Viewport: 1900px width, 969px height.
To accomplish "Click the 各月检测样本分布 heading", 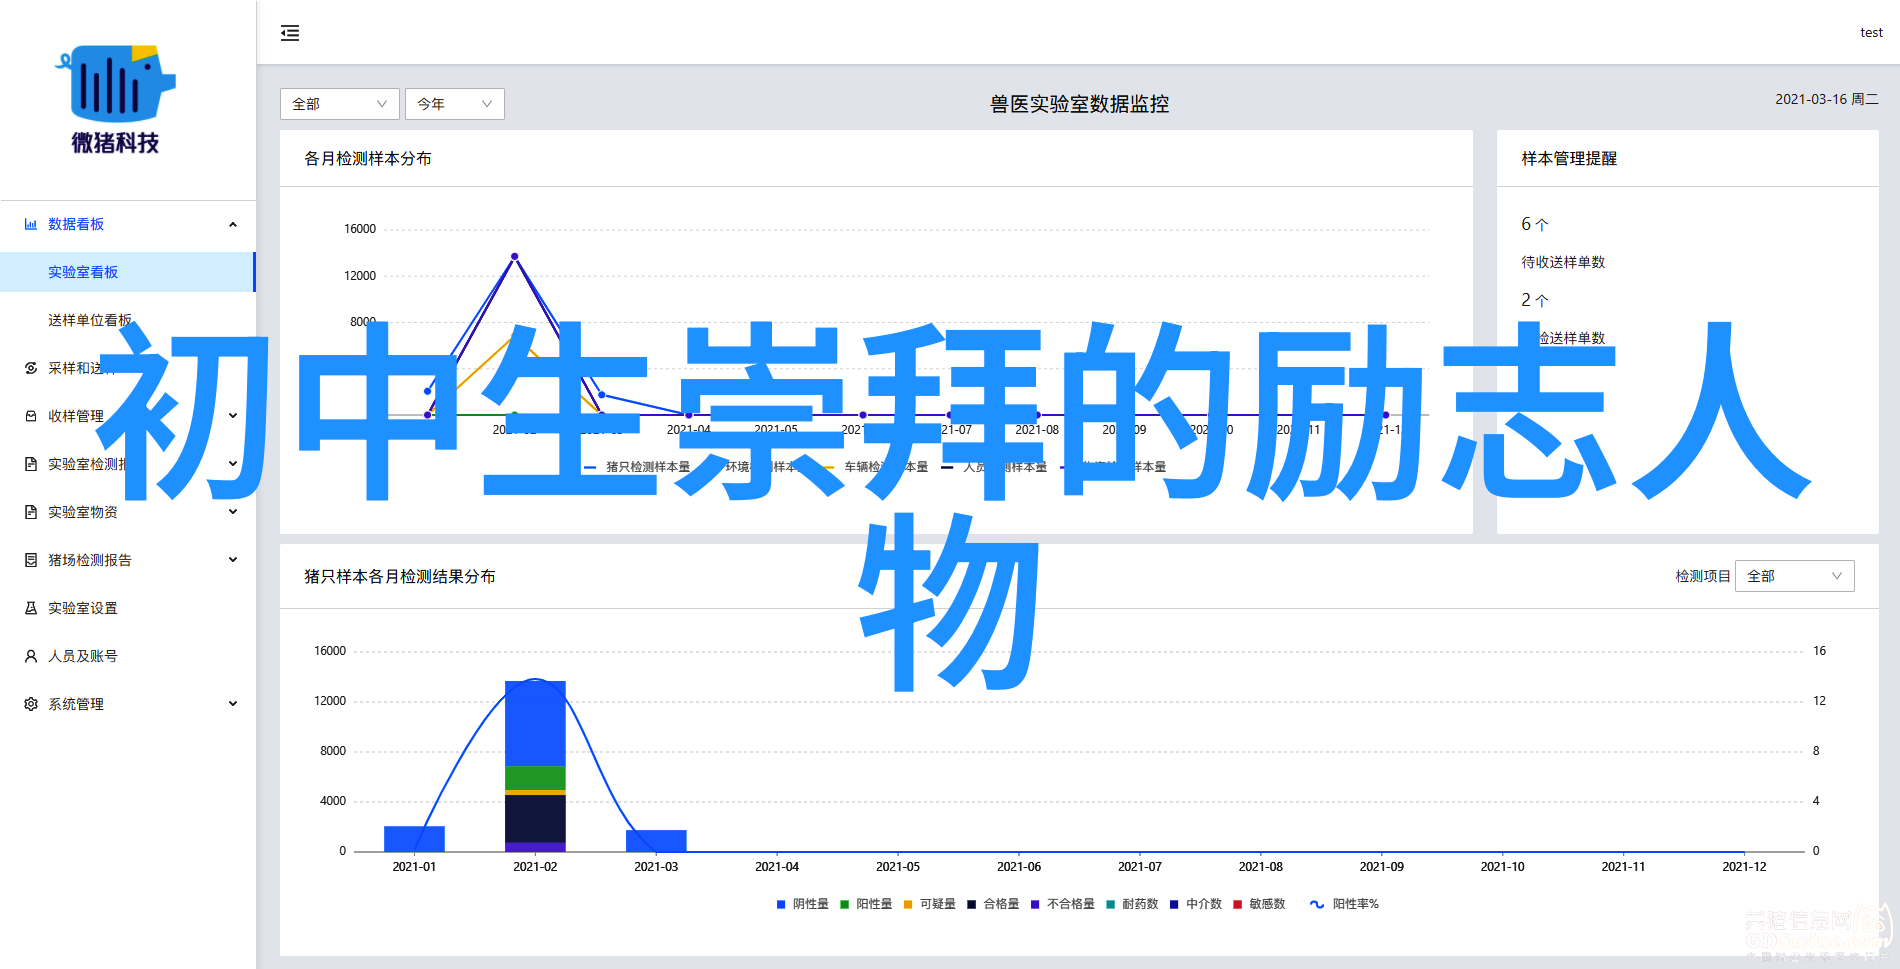I will pos(368,158).
